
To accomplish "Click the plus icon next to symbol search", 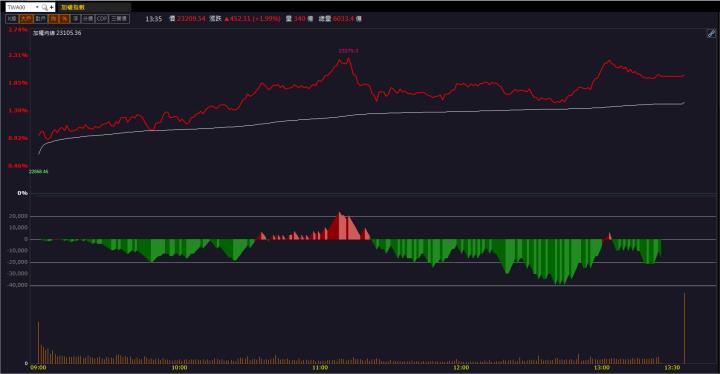I will (51, 7).
